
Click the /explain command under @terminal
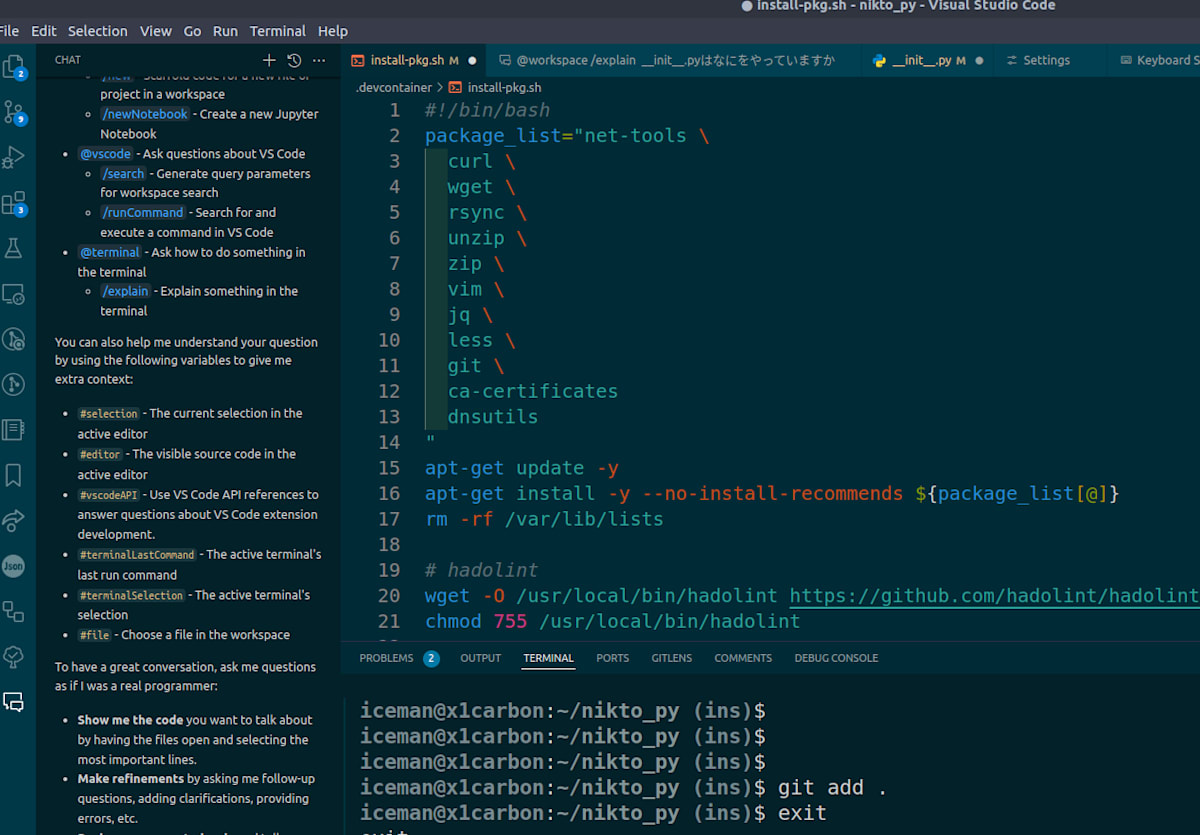(x=126, y=291)
